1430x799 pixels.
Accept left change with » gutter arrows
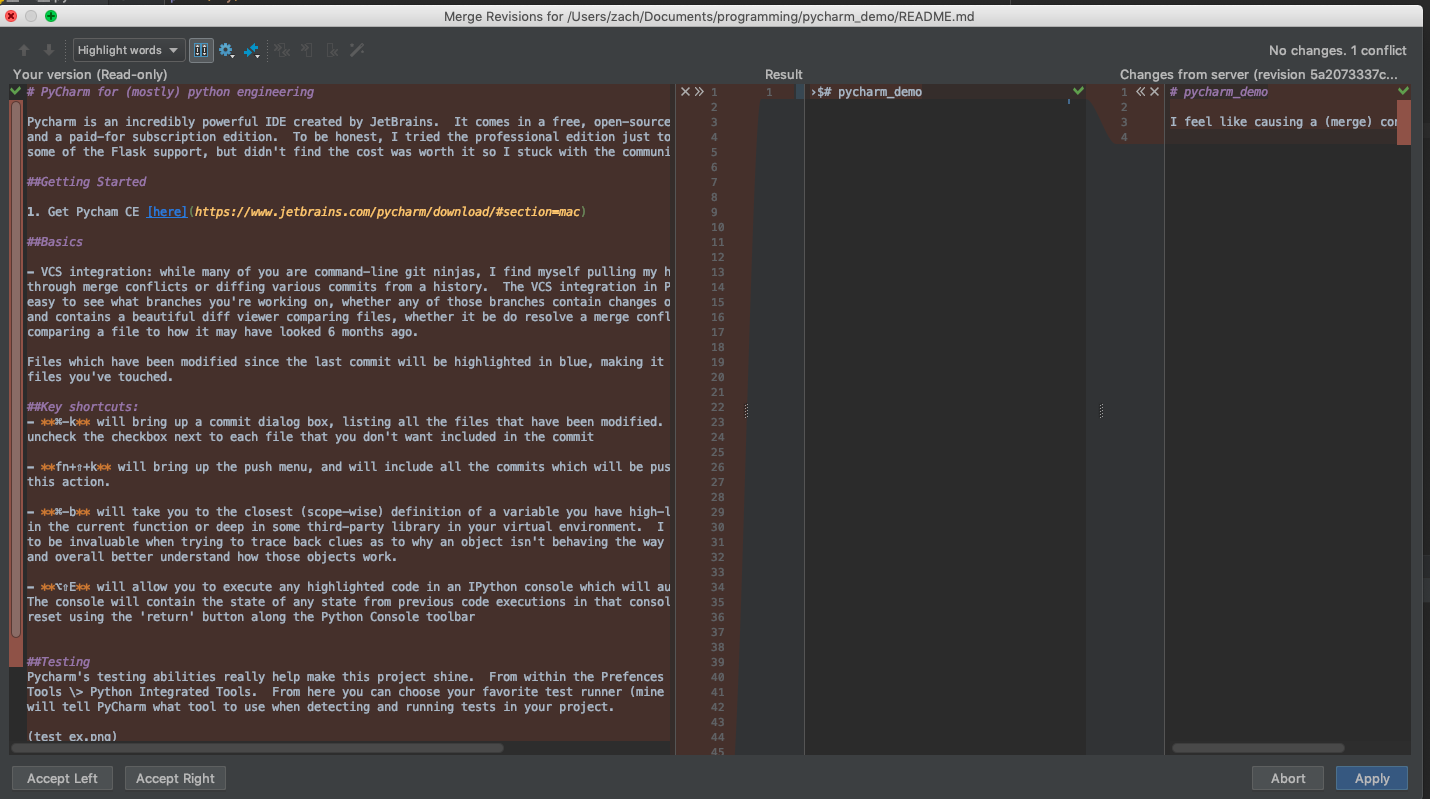699,92
